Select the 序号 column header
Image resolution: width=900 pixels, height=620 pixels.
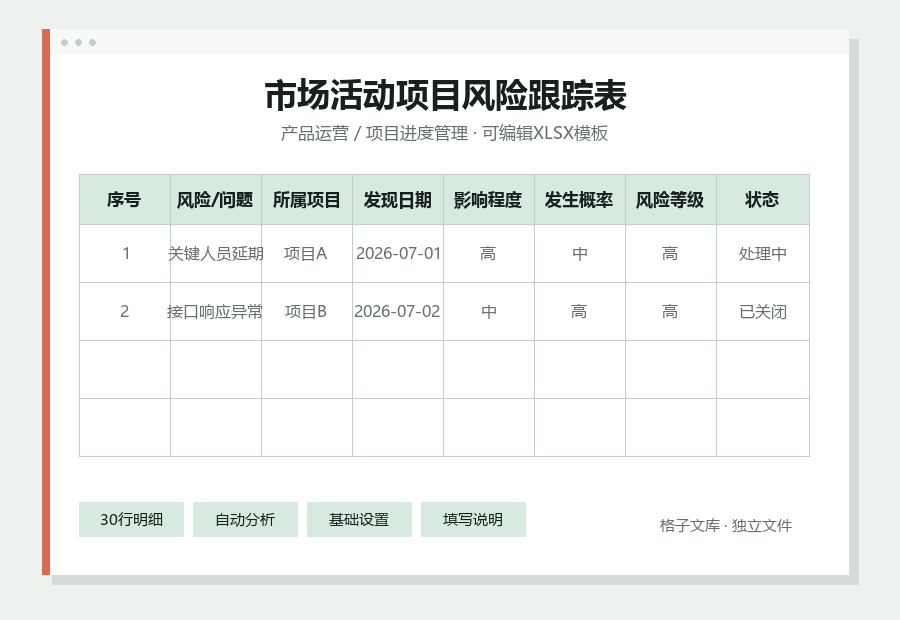(x=125, y=200)
